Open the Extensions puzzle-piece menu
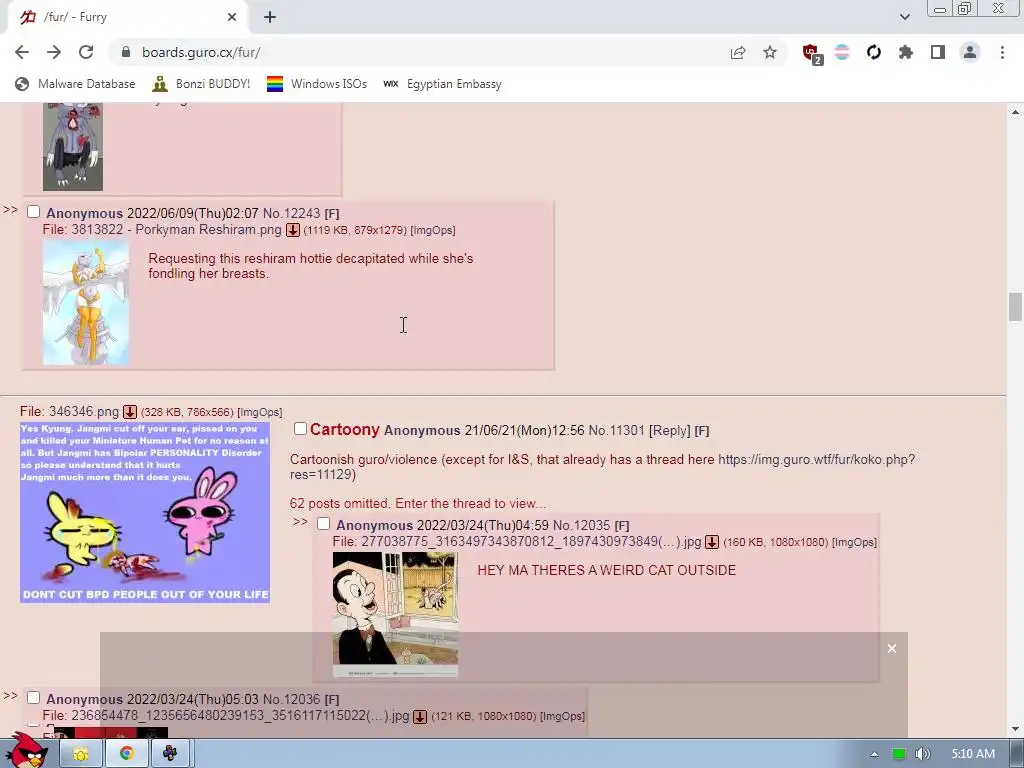The image size is (1024, 768). tap(906, 52)
